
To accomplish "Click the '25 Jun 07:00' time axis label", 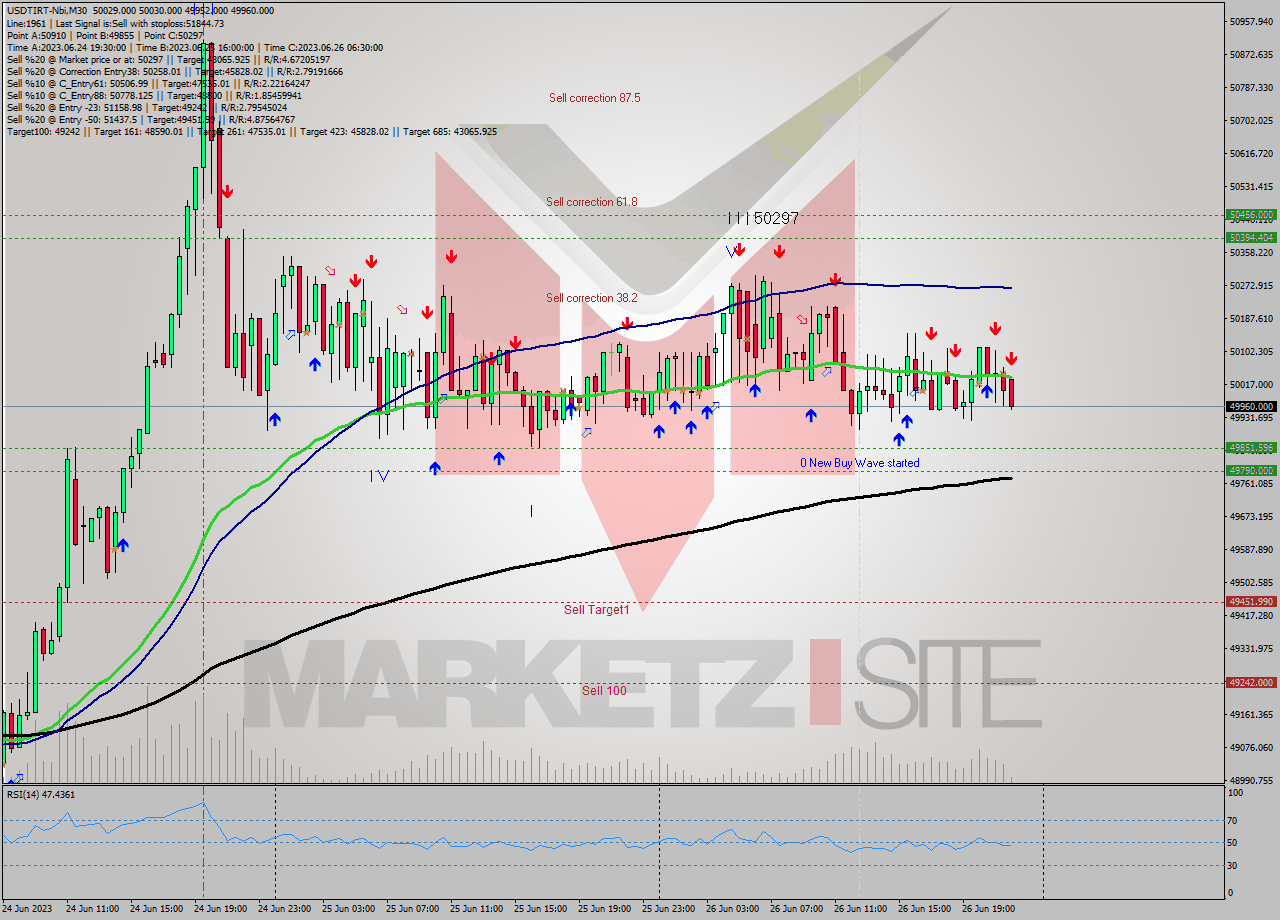I will [411, 909].
